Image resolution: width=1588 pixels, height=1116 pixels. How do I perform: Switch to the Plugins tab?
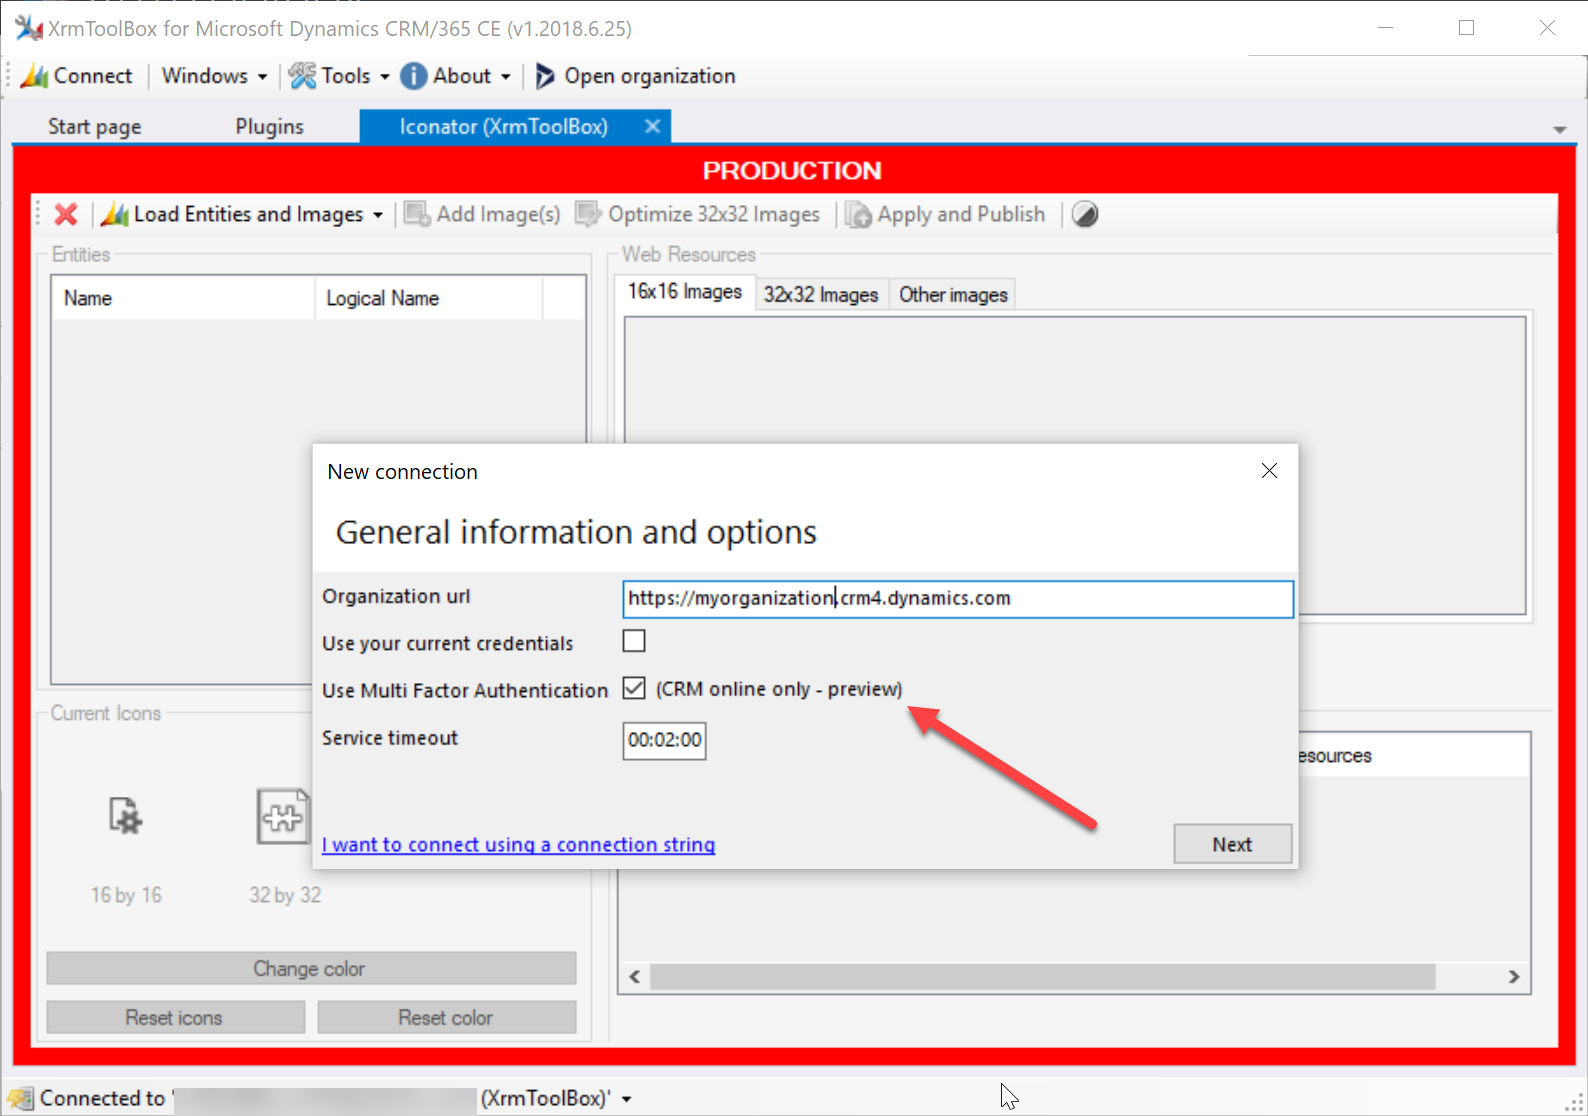[269, 127]
